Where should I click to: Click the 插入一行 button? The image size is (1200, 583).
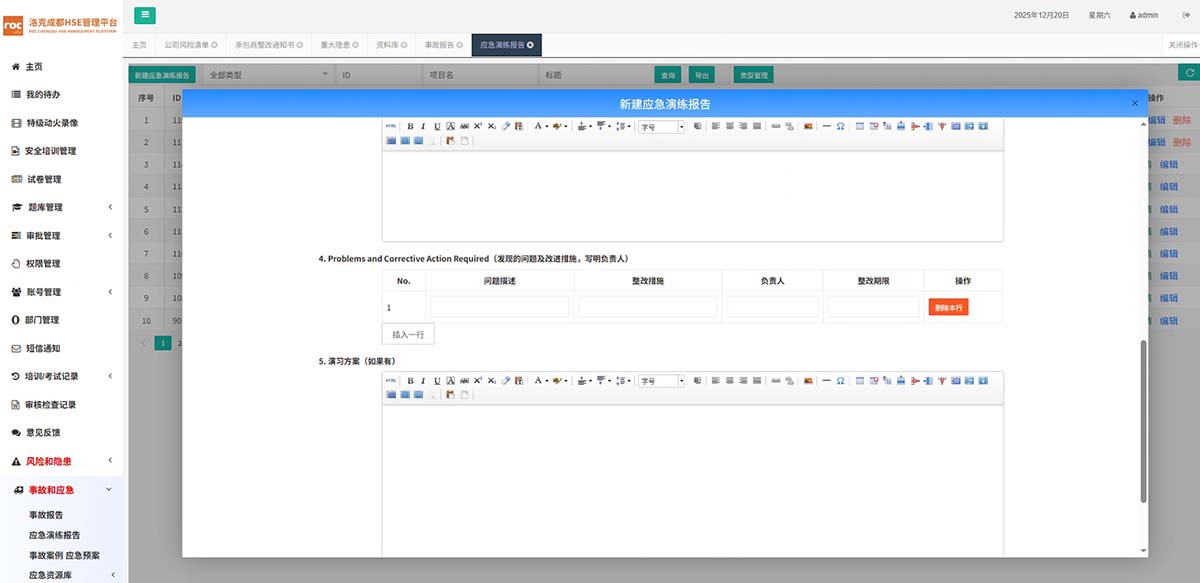point(408,334)
